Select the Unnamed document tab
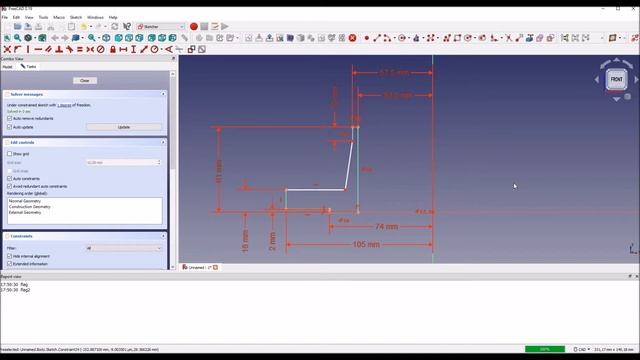640x360 pixels. pos(200,267)
